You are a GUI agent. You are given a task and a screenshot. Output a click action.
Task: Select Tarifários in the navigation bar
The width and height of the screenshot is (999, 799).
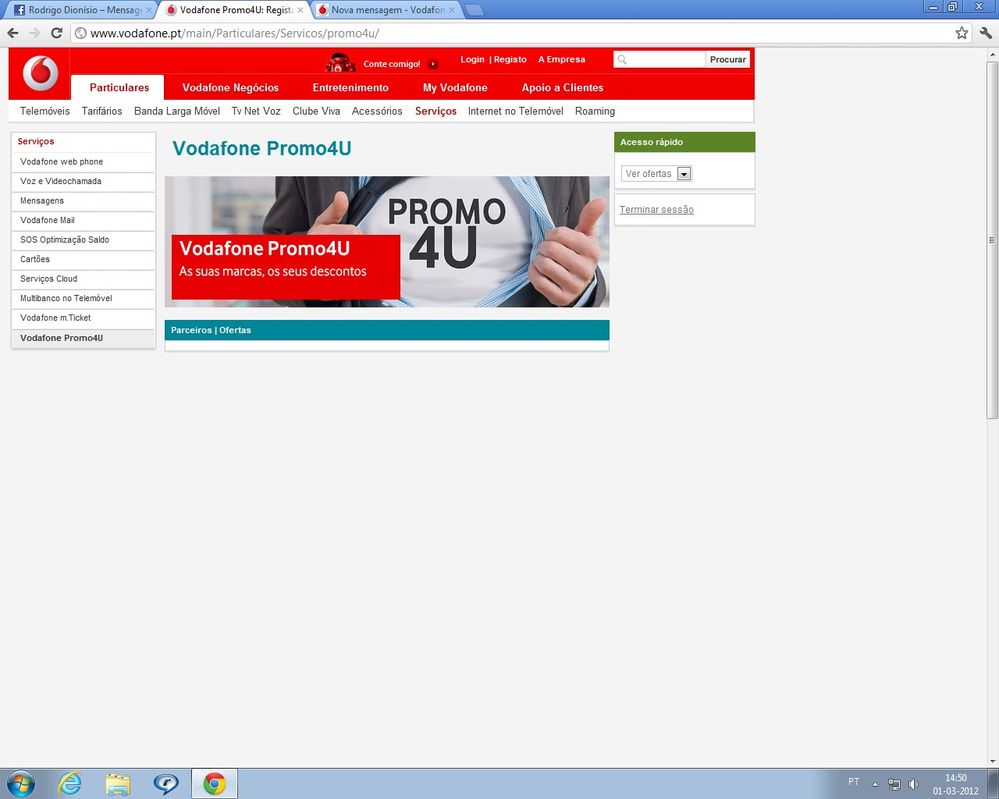pos(101,111)
